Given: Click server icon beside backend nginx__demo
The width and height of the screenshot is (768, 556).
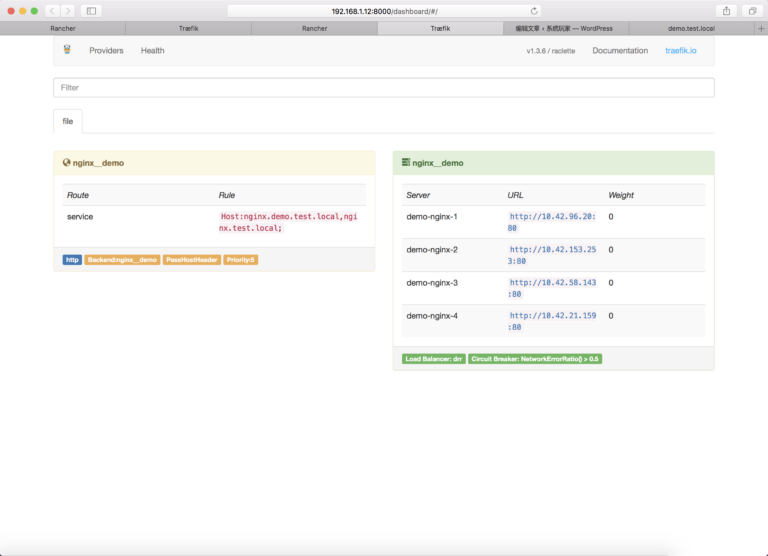Looking at the screenshot, I should coord(406,162).
